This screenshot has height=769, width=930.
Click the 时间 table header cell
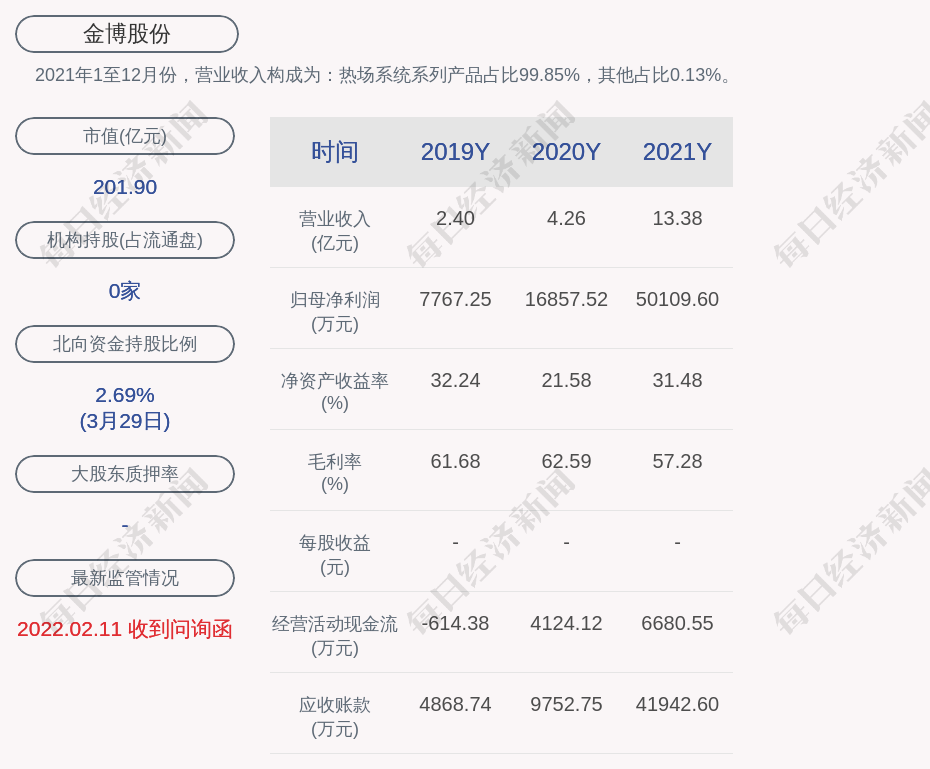pos(335,152)
